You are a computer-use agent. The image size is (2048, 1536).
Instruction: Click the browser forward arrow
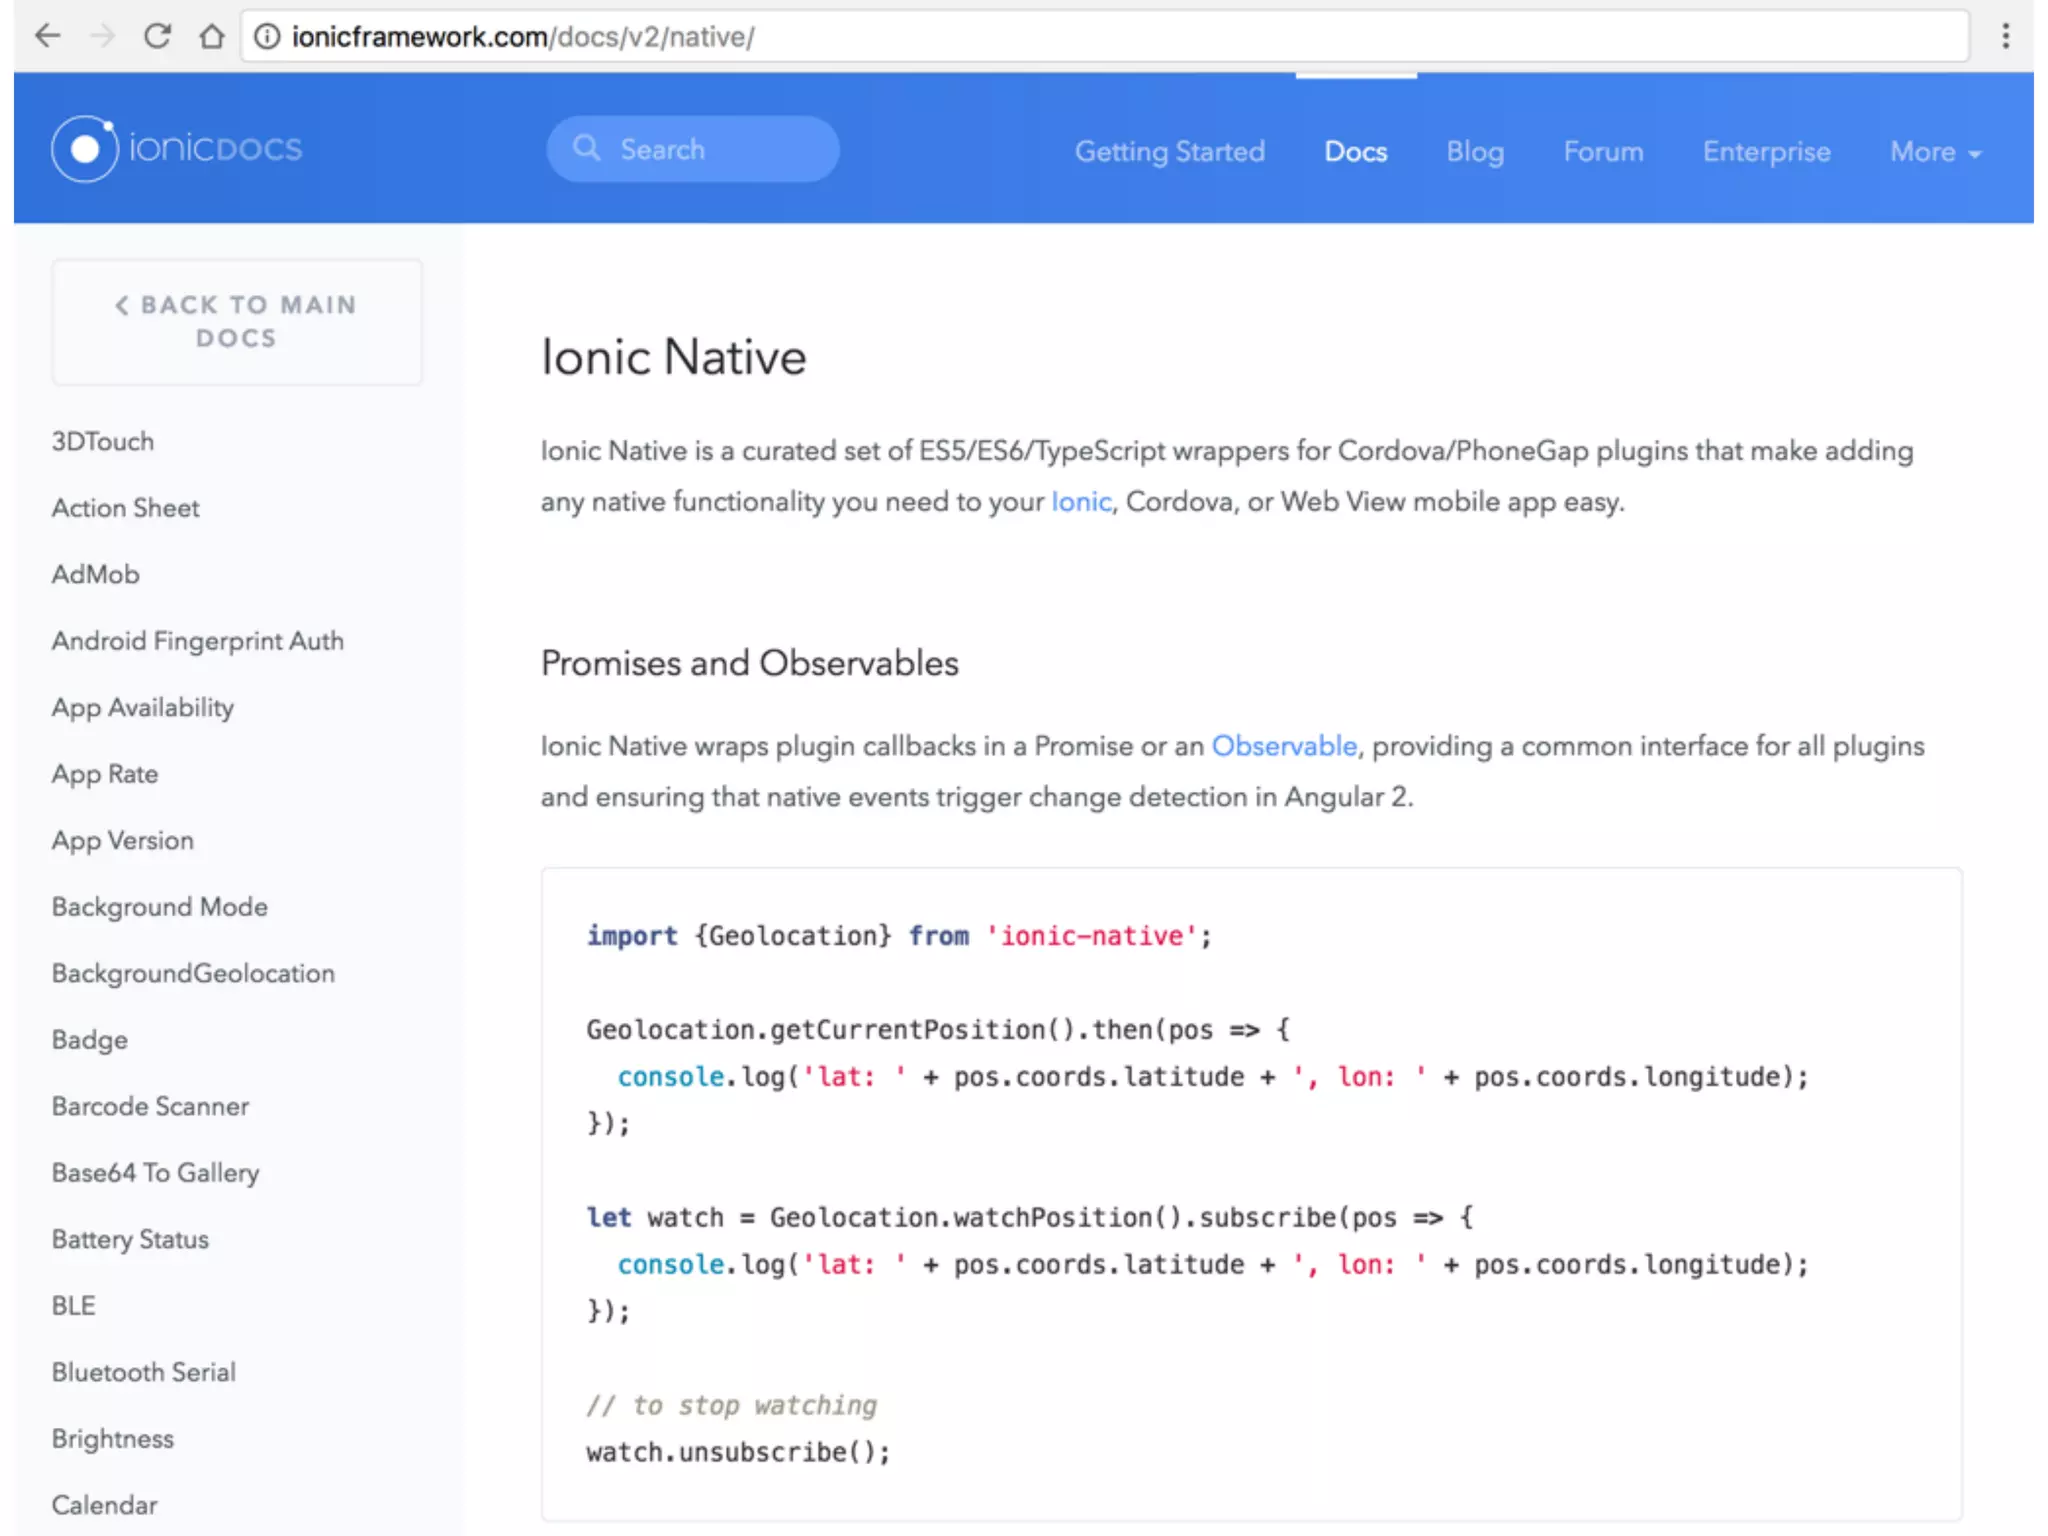(x=102, y=37)
